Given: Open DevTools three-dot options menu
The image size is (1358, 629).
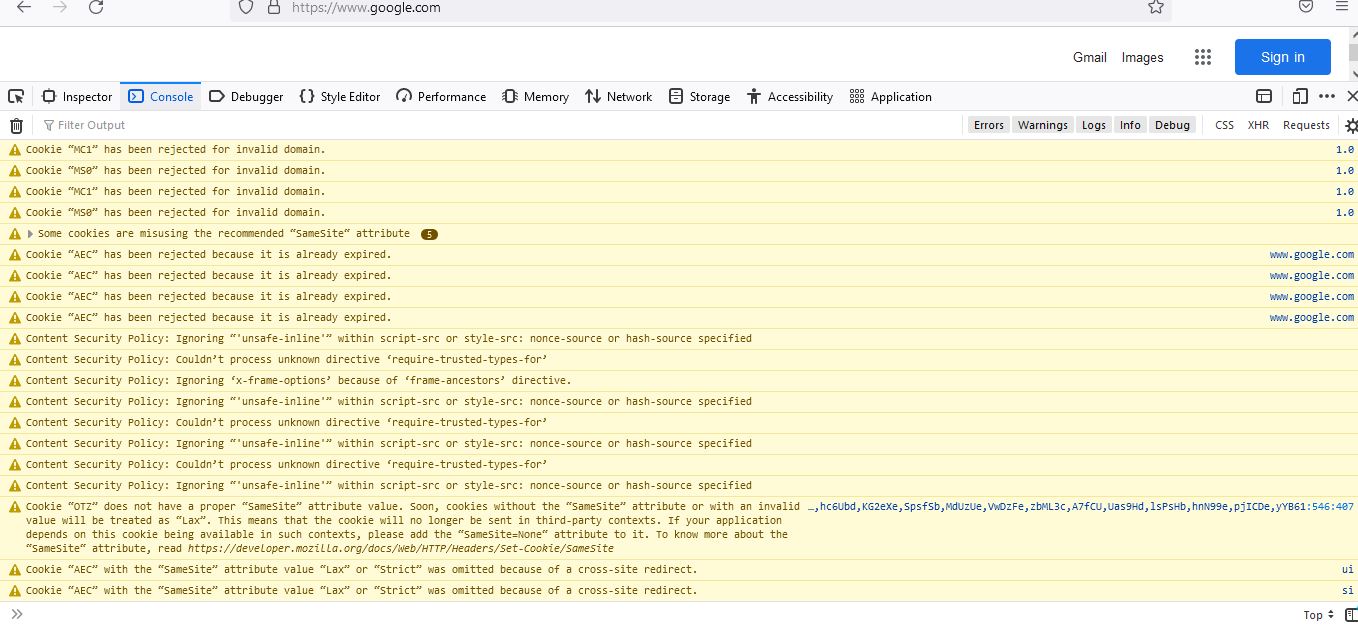Looking at the screenshot, I should (1326, 97).
